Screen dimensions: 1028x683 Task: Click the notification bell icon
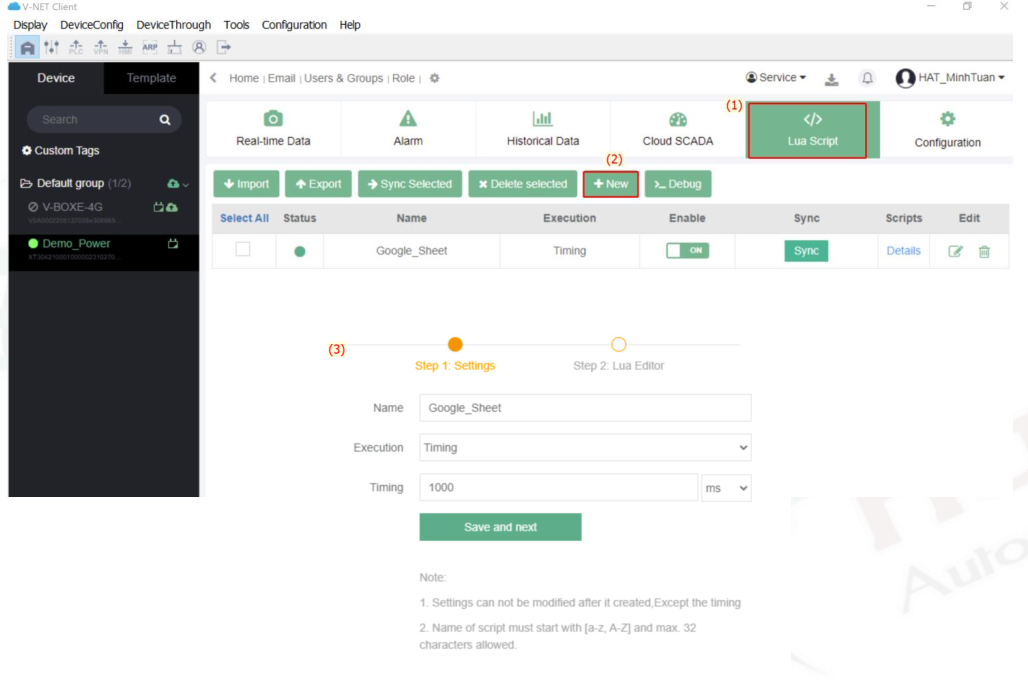point(867,78)
